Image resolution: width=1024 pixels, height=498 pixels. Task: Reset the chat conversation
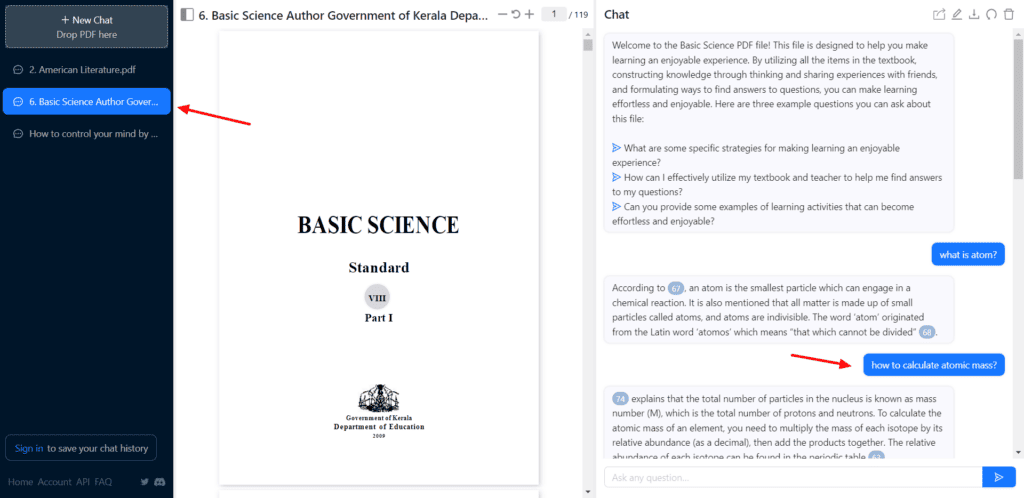click(991, 15)
